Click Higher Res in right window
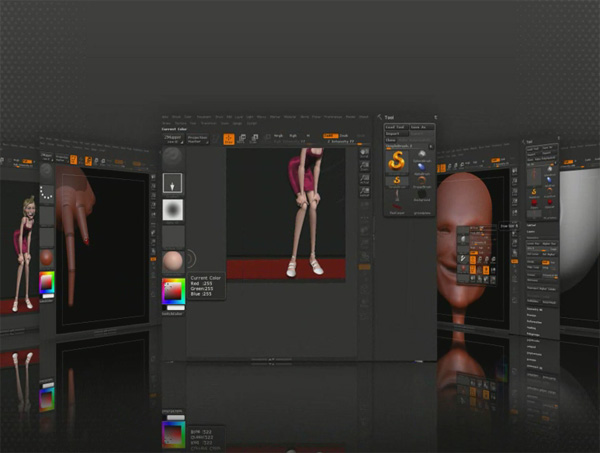 (549, 244)
